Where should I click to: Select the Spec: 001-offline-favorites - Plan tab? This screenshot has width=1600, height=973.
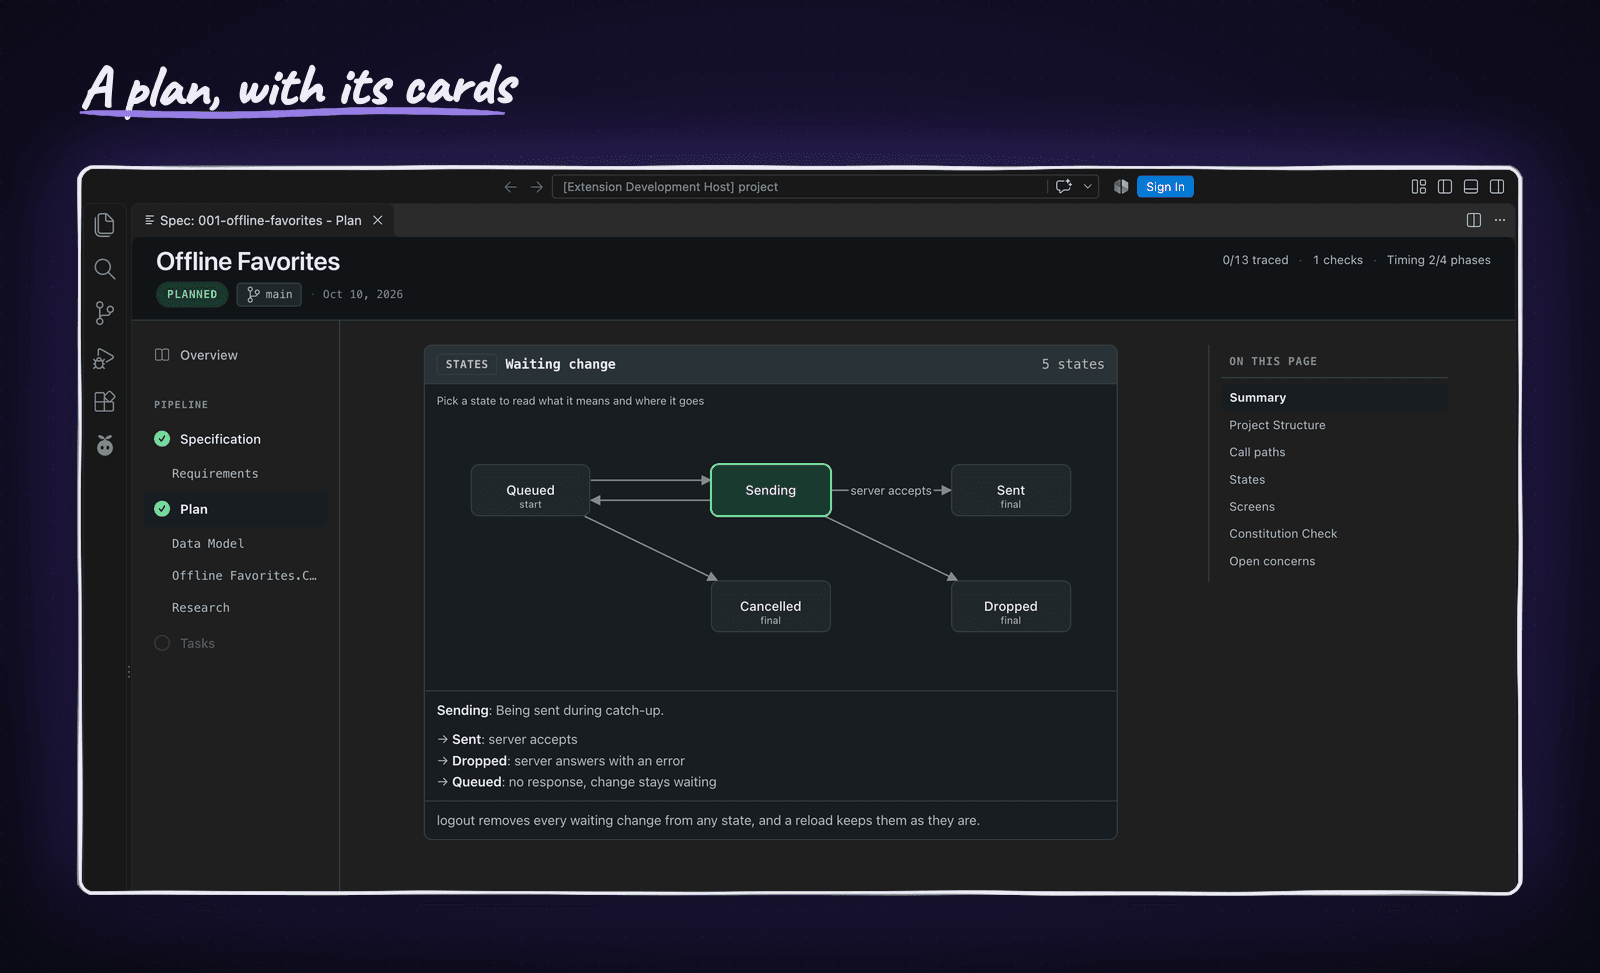[x=263, y=220]
